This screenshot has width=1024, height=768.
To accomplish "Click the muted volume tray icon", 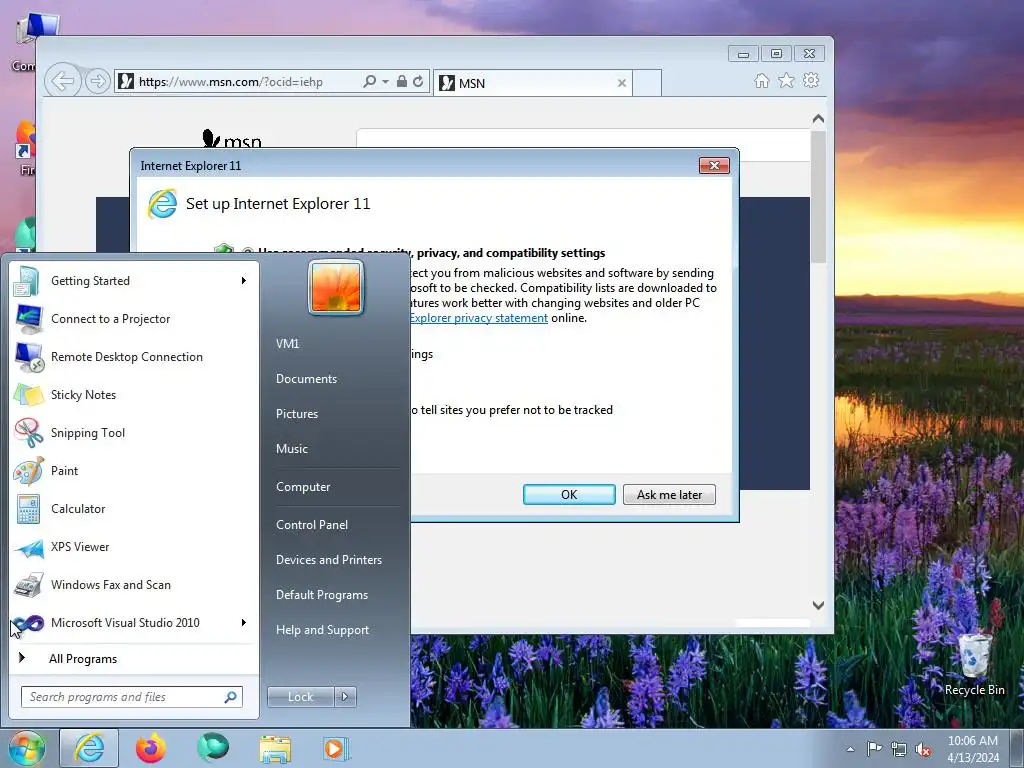I will 923,750.
